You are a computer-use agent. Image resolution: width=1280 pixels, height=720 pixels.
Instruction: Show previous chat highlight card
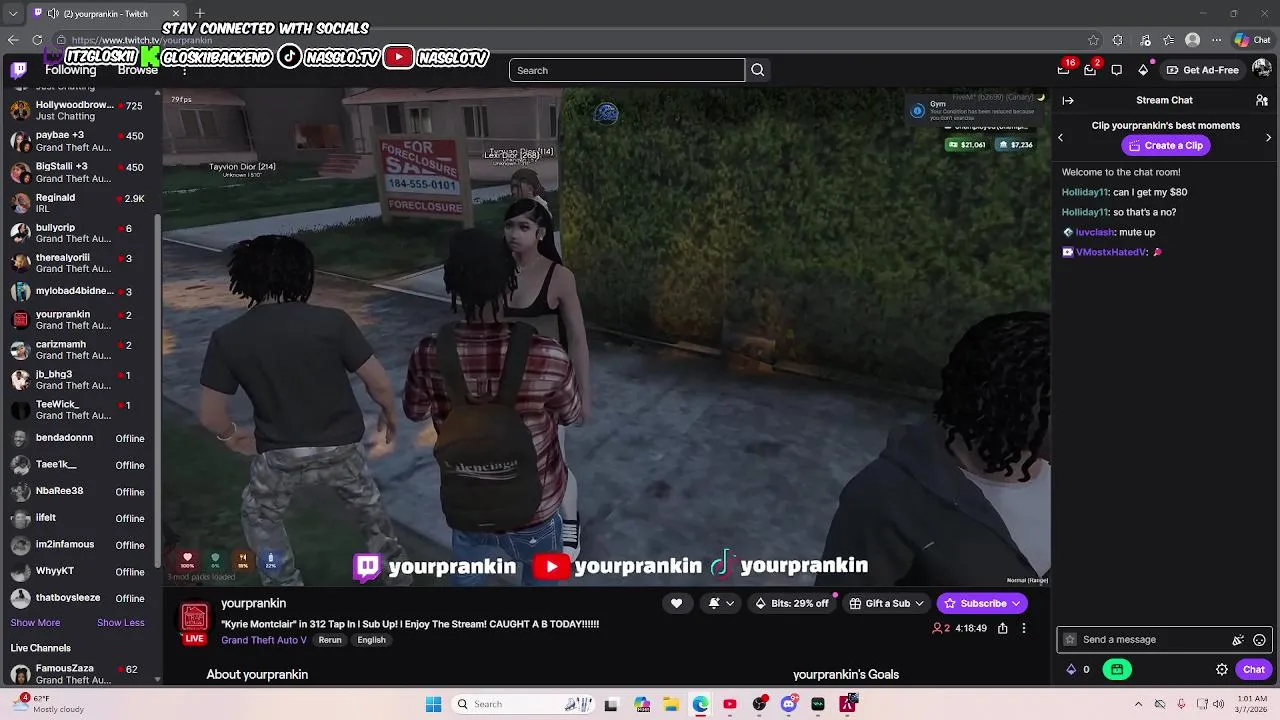point(1061,137)
